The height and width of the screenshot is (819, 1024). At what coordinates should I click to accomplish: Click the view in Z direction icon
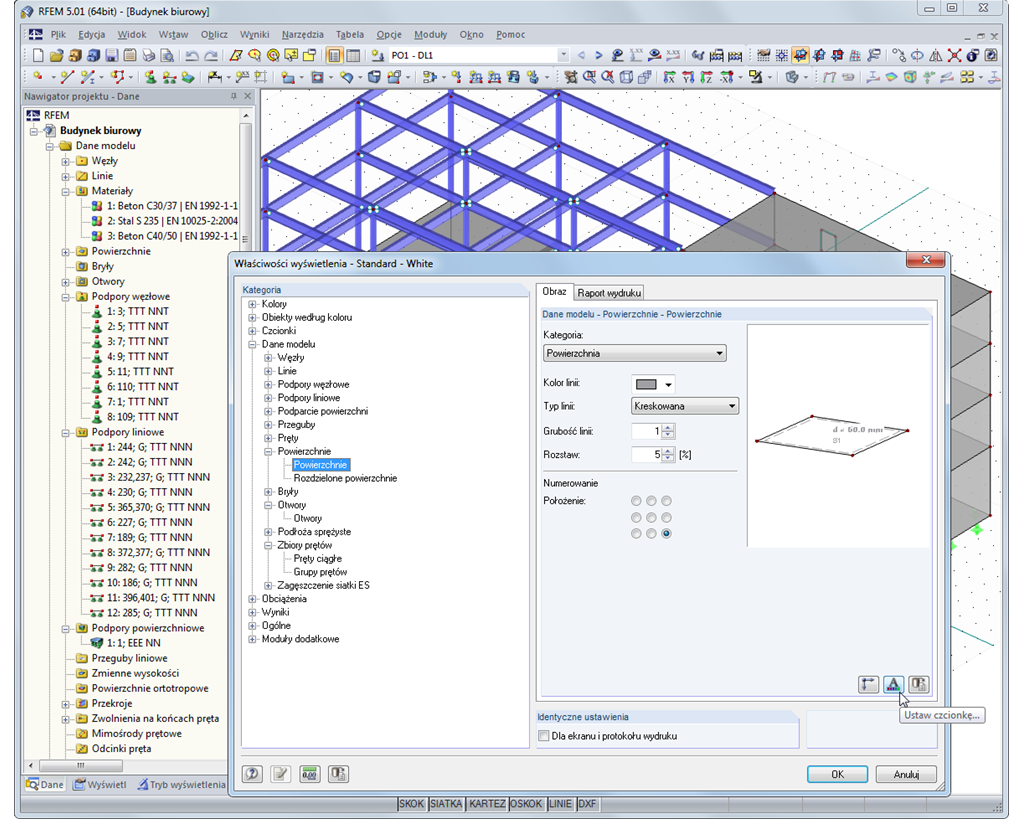(706, 77)
